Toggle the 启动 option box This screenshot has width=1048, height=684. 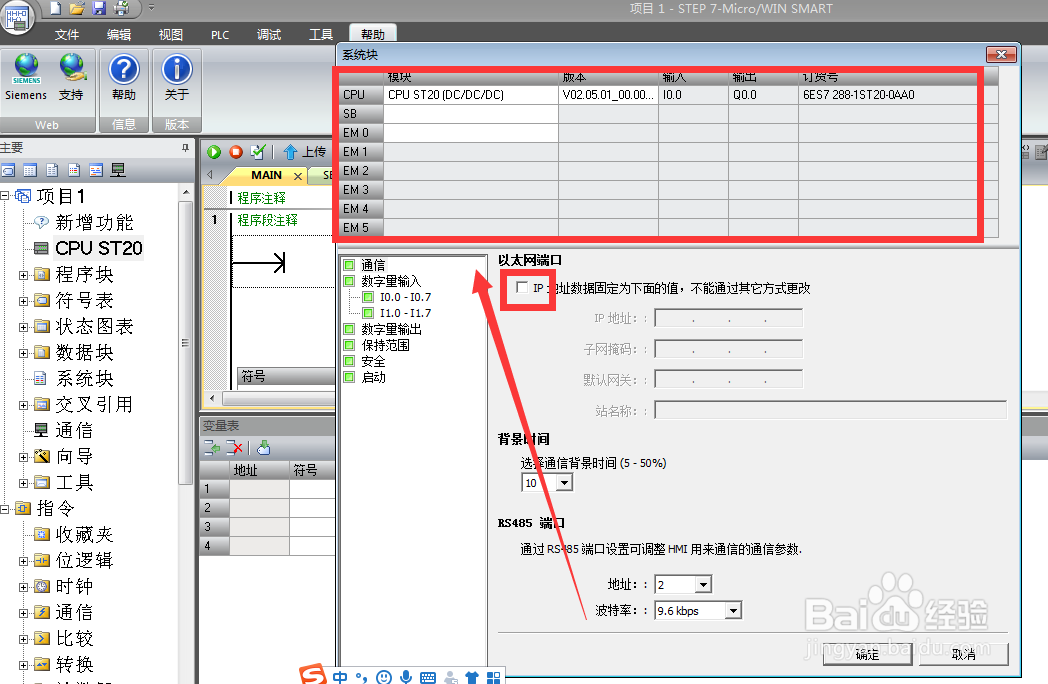coord(349,377)
